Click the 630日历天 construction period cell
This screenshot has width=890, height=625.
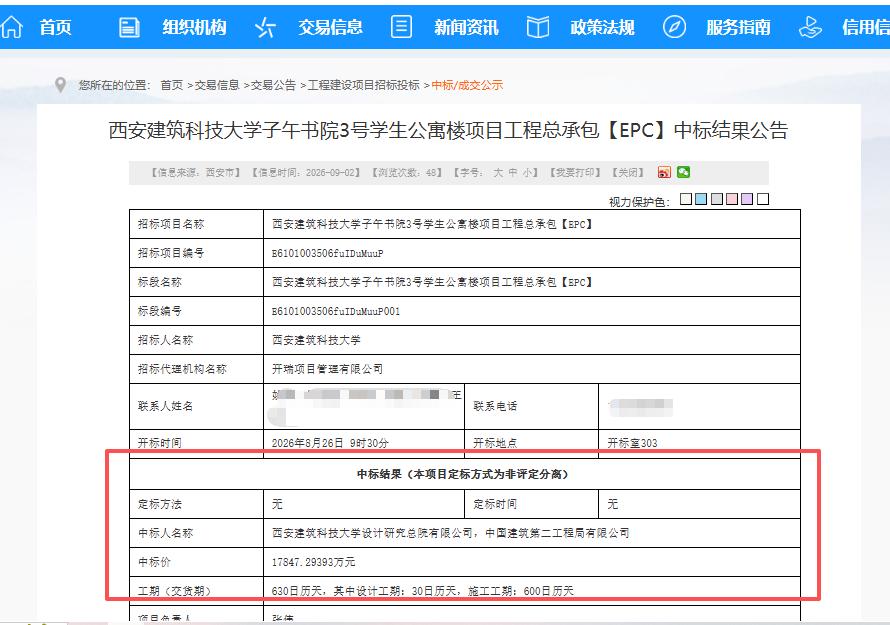click(532, 591)
